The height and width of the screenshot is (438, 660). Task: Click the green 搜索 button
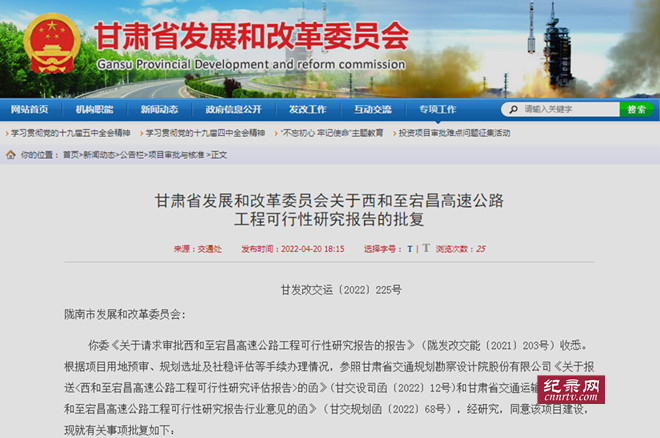click(x=636, y=109)
